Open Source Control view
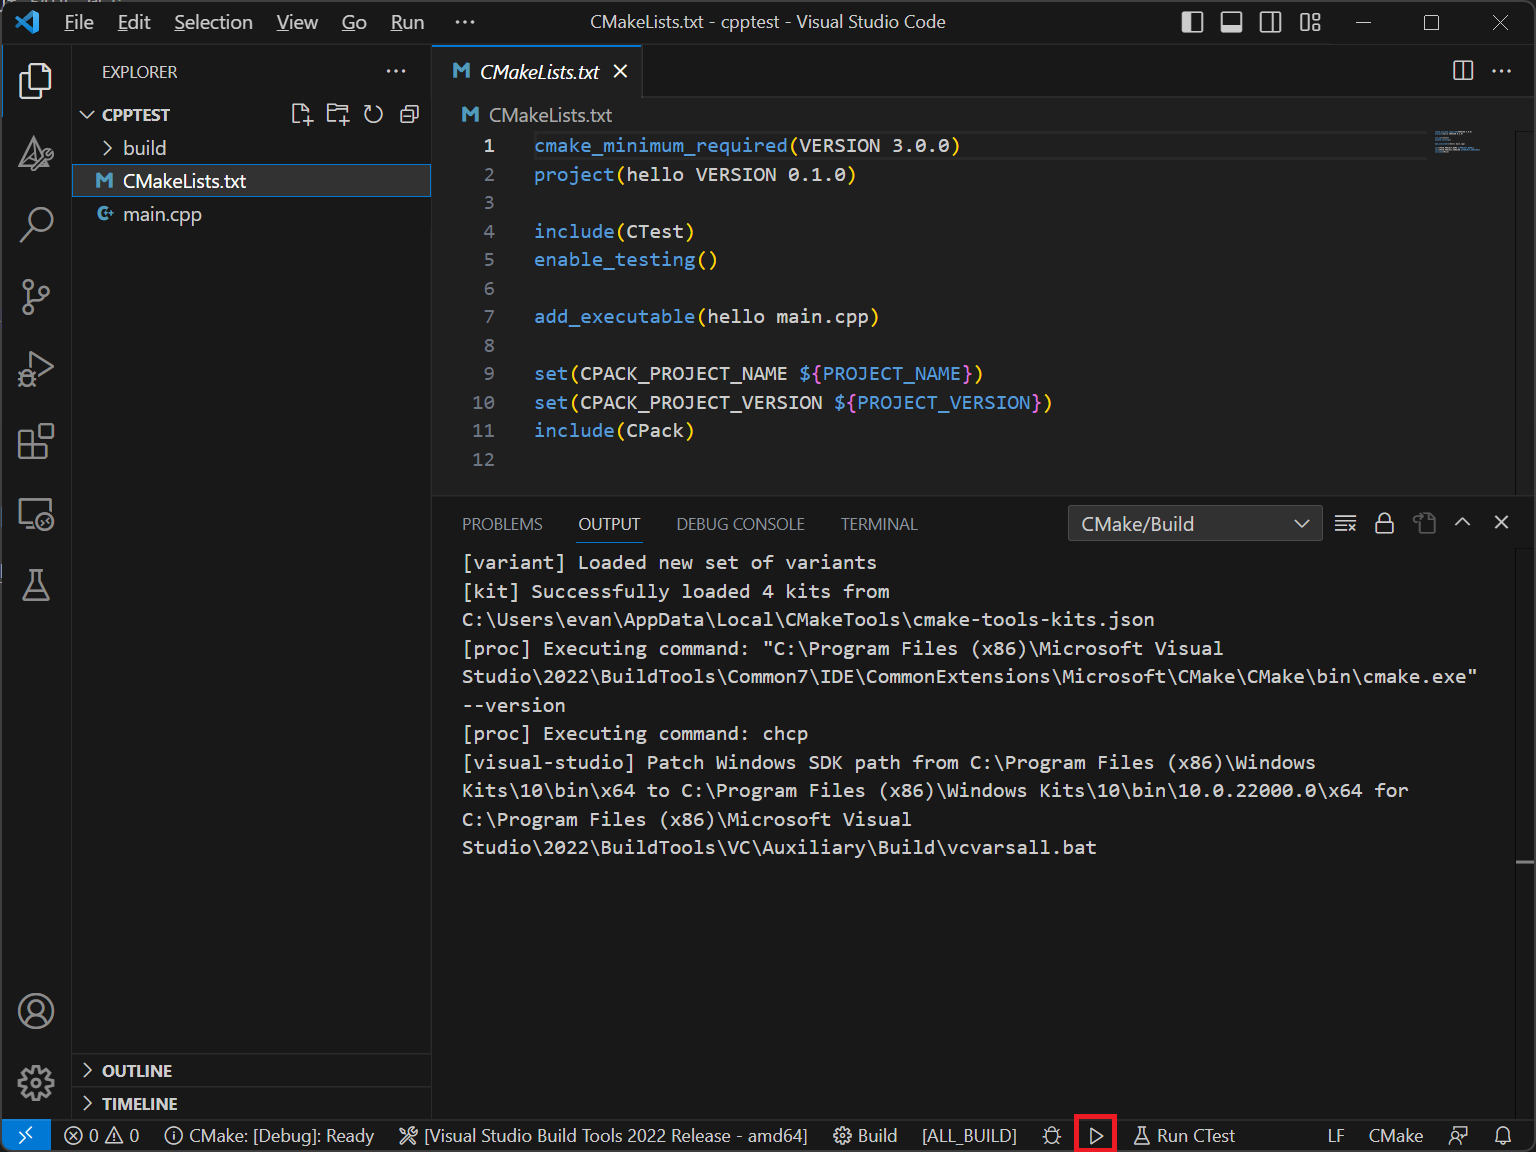 (x=36, y=297)
